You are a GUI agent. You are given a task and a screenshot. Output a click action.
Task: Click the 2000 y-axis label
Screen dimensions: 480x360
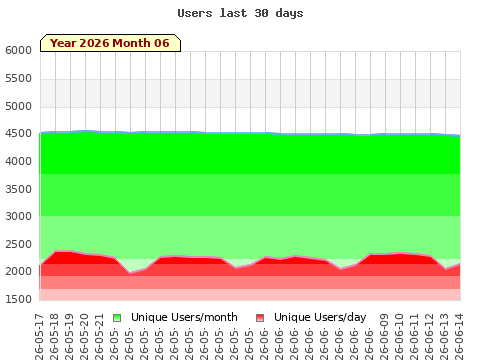pyautogui.click(x=18, y=271)
